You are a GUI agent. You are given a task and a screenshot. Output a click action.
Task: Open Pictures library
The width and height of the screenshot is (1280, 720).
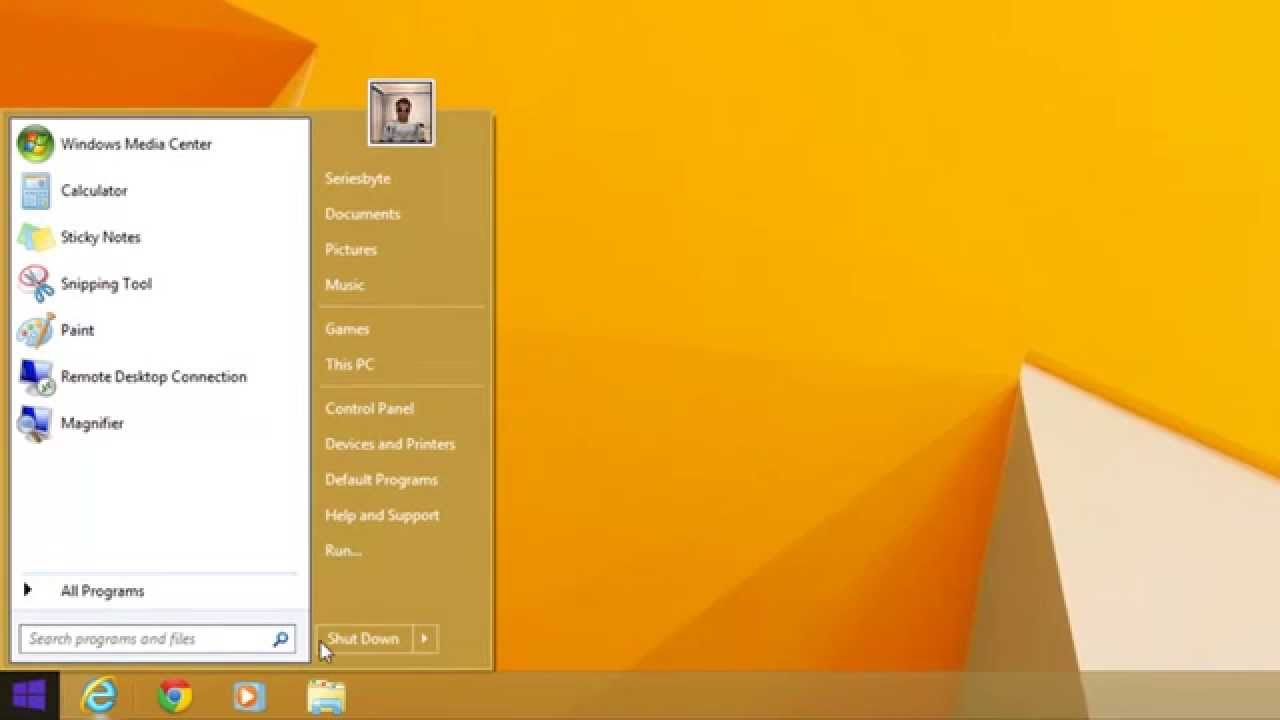(351, 250)
